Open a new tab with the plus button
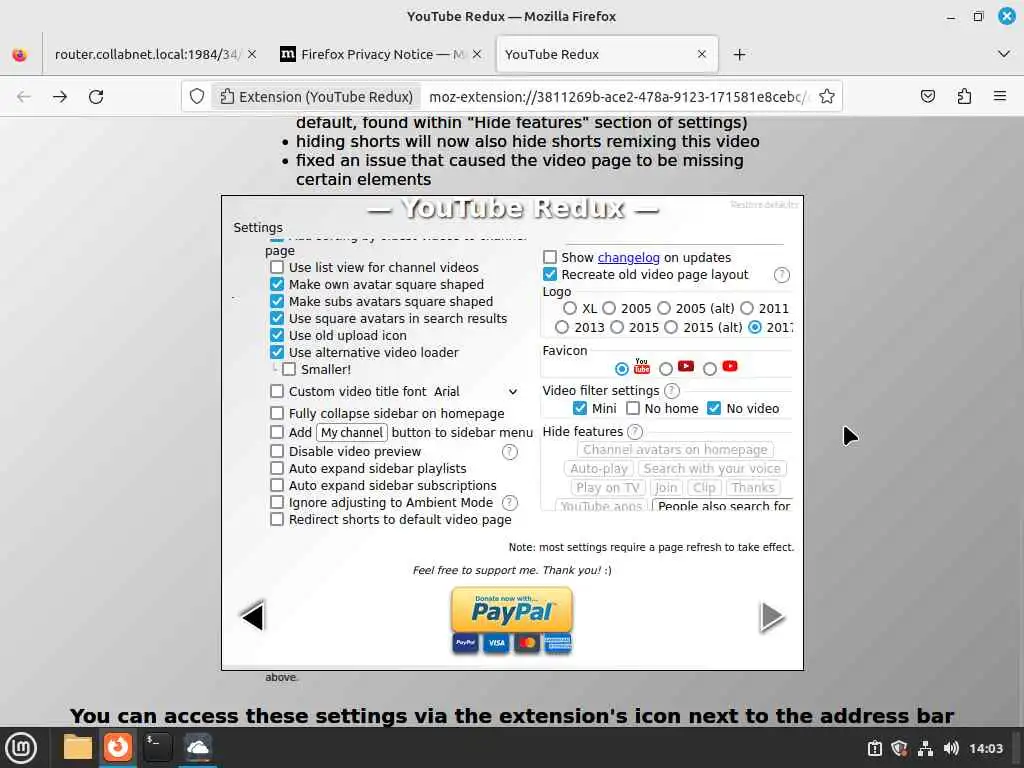The width and height of the screenshot is (1024, 768). point(739,54)
